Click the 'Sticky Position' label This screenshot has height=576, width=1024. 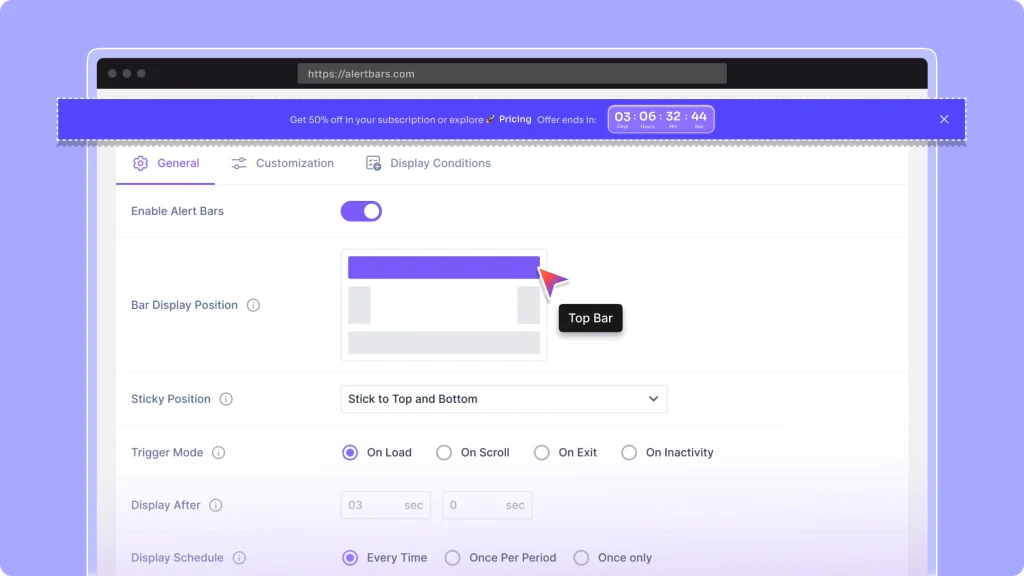(170, 399)
